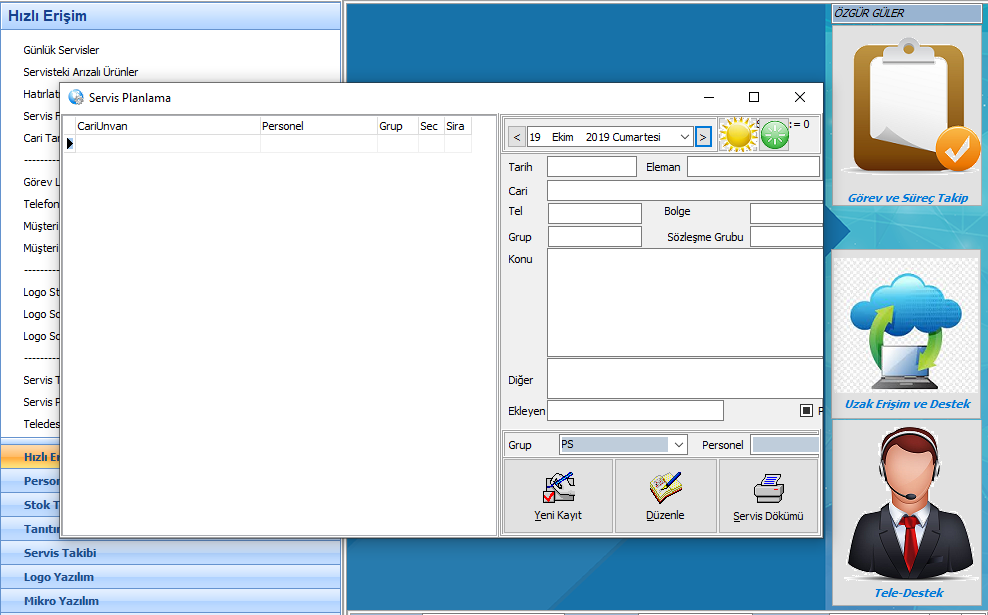The height and width of the screenshot is (615, 988).
Task: Expand the date picker dropdown
Action: point(684,137)
